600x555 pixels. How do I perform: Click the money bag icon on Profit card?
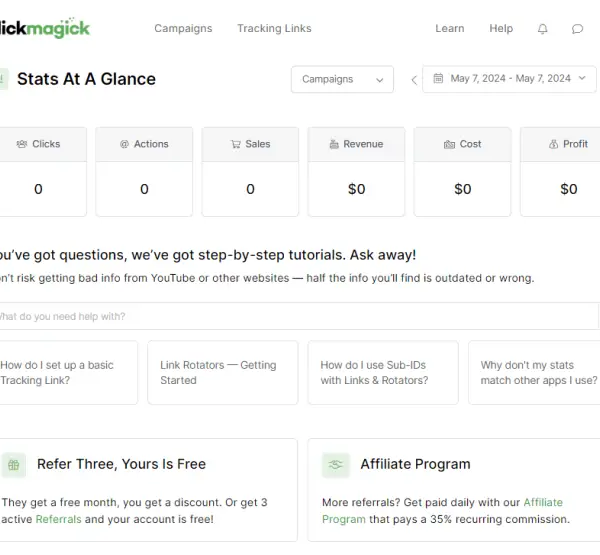553,144
